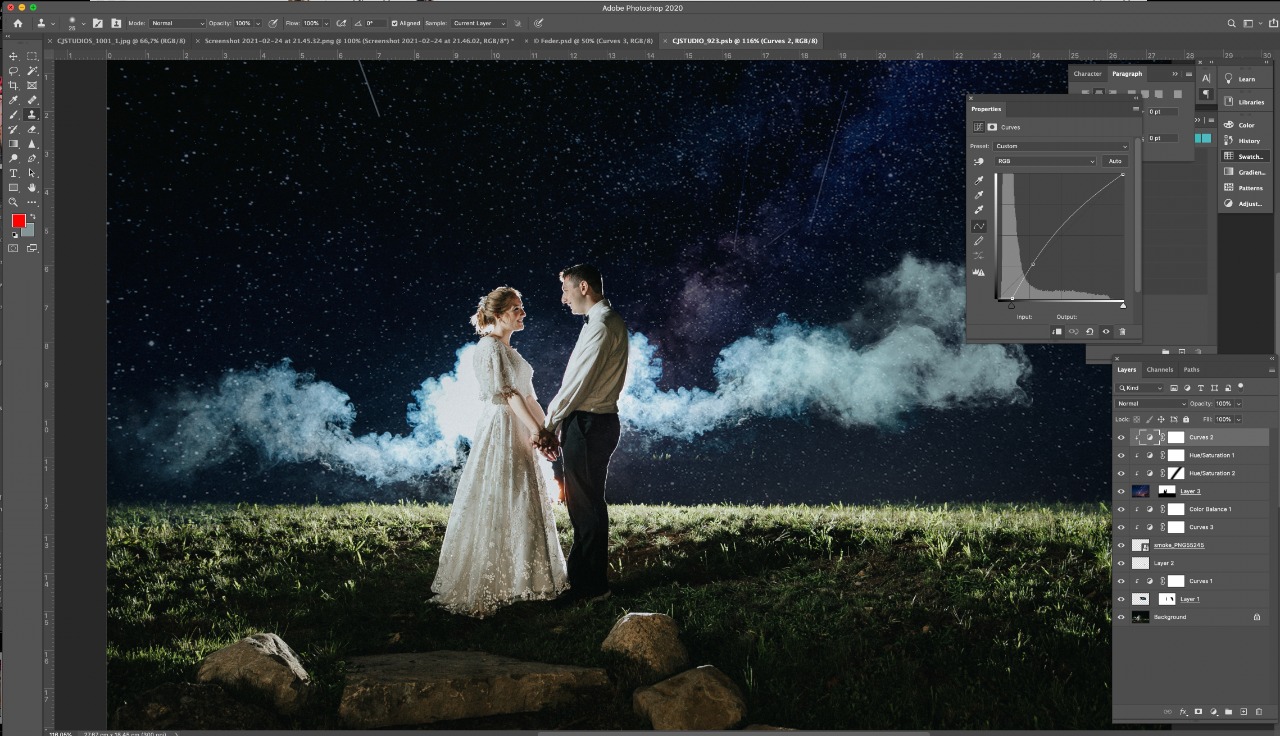Open the layer blend mode Normal dropdown
The image size is (1280, 736).
1152,404
